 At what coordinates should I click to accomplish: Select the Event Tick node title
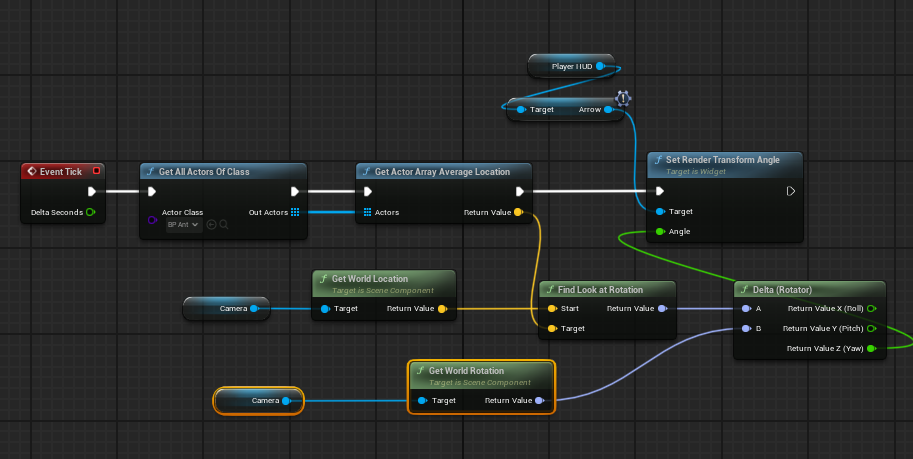63,171
